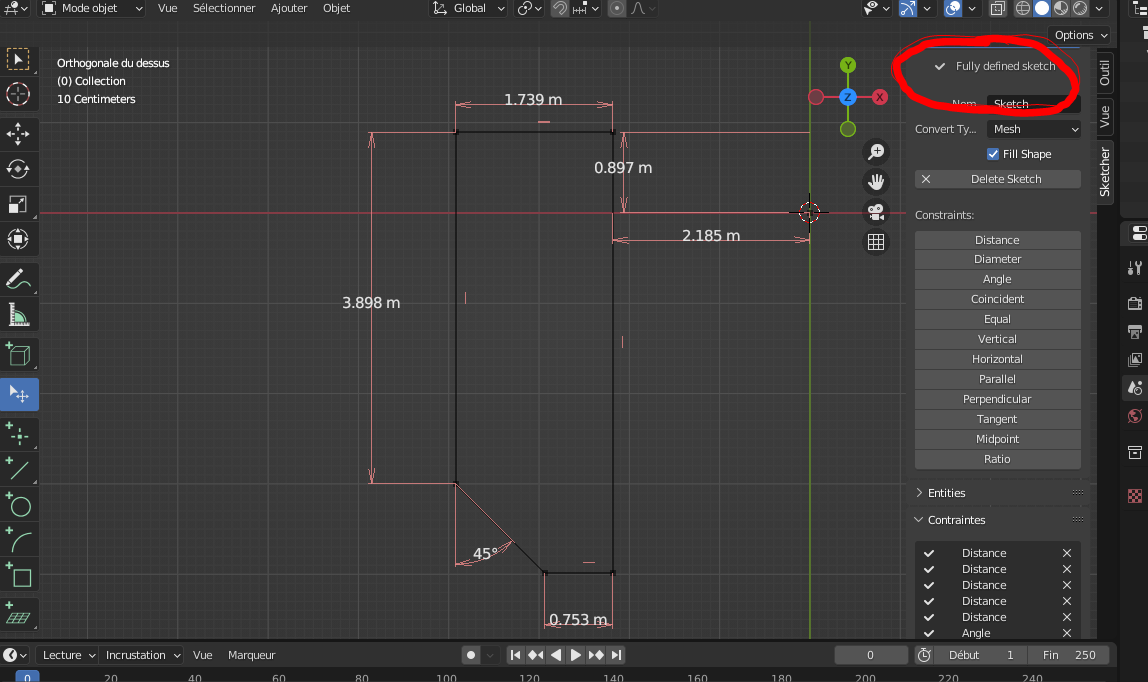Toggle camera view icon
The image size is (1148, 682).
tap(876, 212)
